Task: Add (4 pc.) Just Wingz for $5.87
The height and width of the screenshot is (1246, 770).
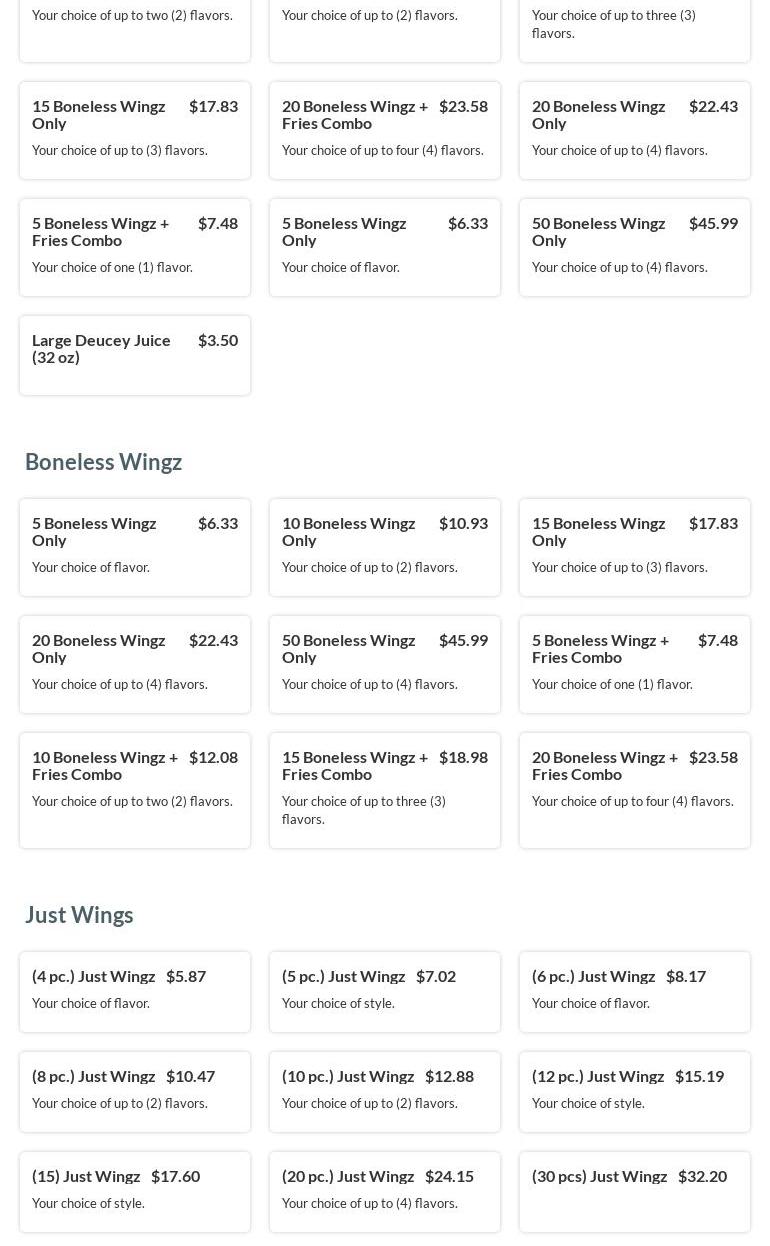Action: click(x=135, y=992)
